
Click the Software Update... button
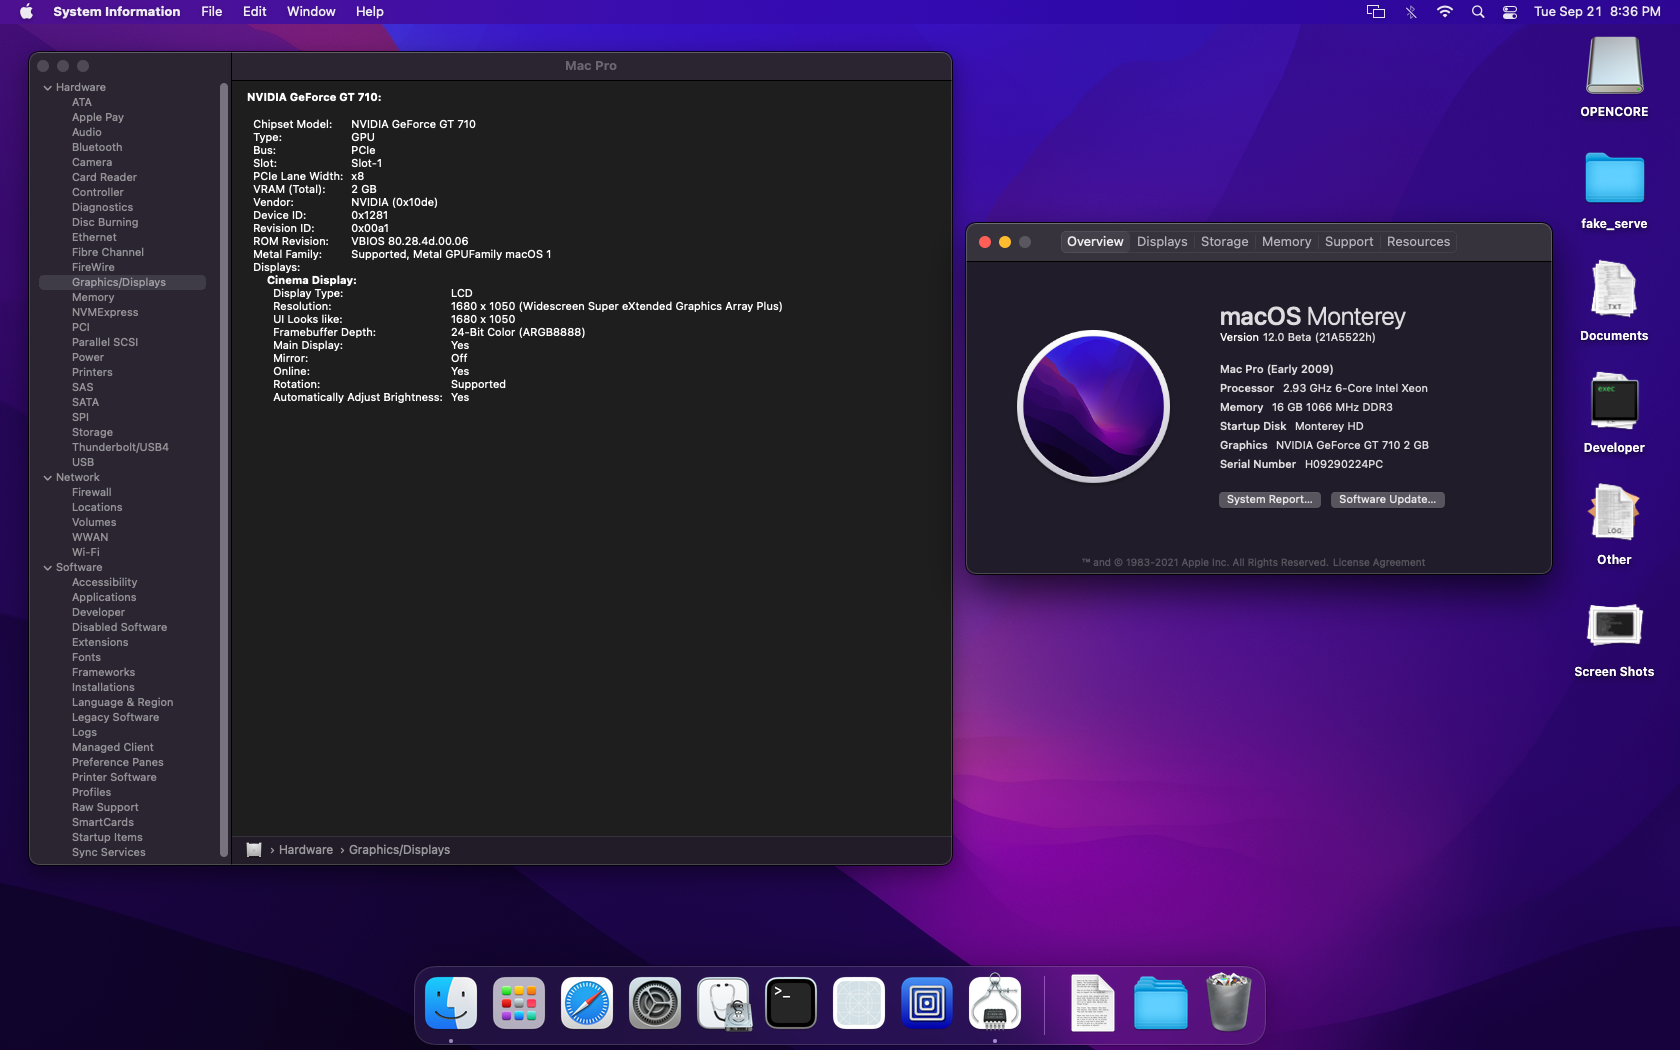(x=1387, y=499)
